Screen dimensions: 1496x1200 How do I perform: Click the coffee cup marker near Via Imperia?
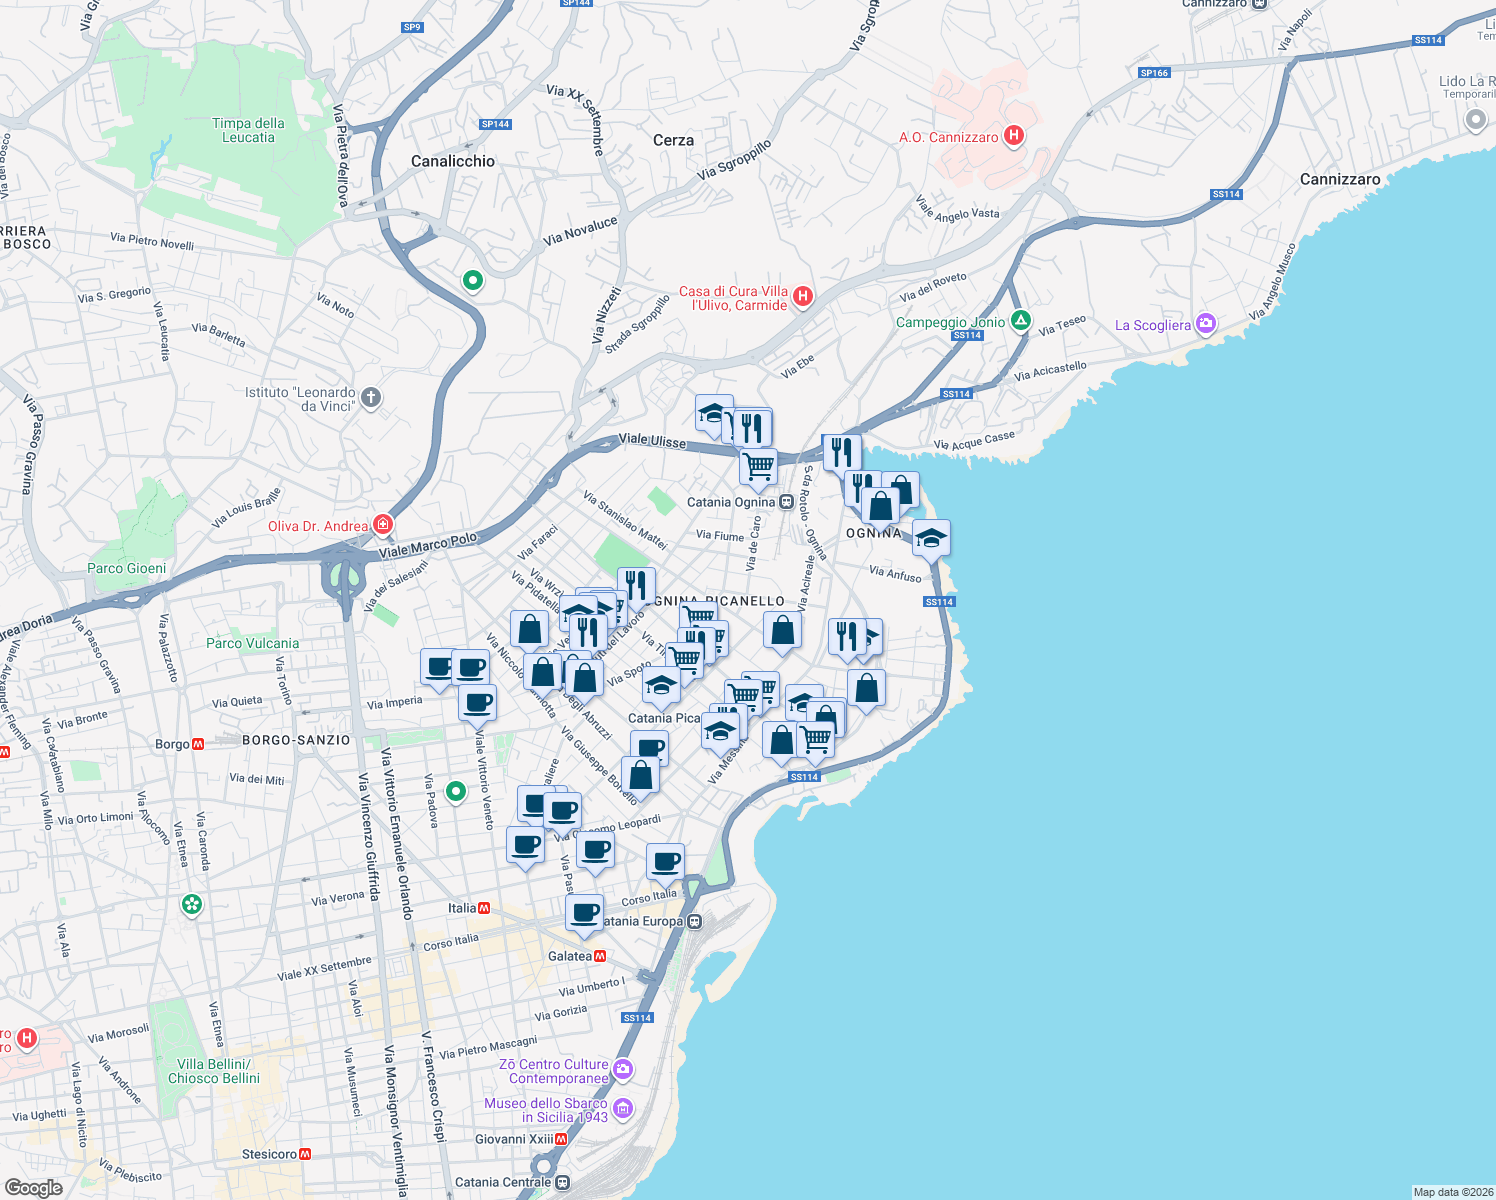click(x=438, y=668)
